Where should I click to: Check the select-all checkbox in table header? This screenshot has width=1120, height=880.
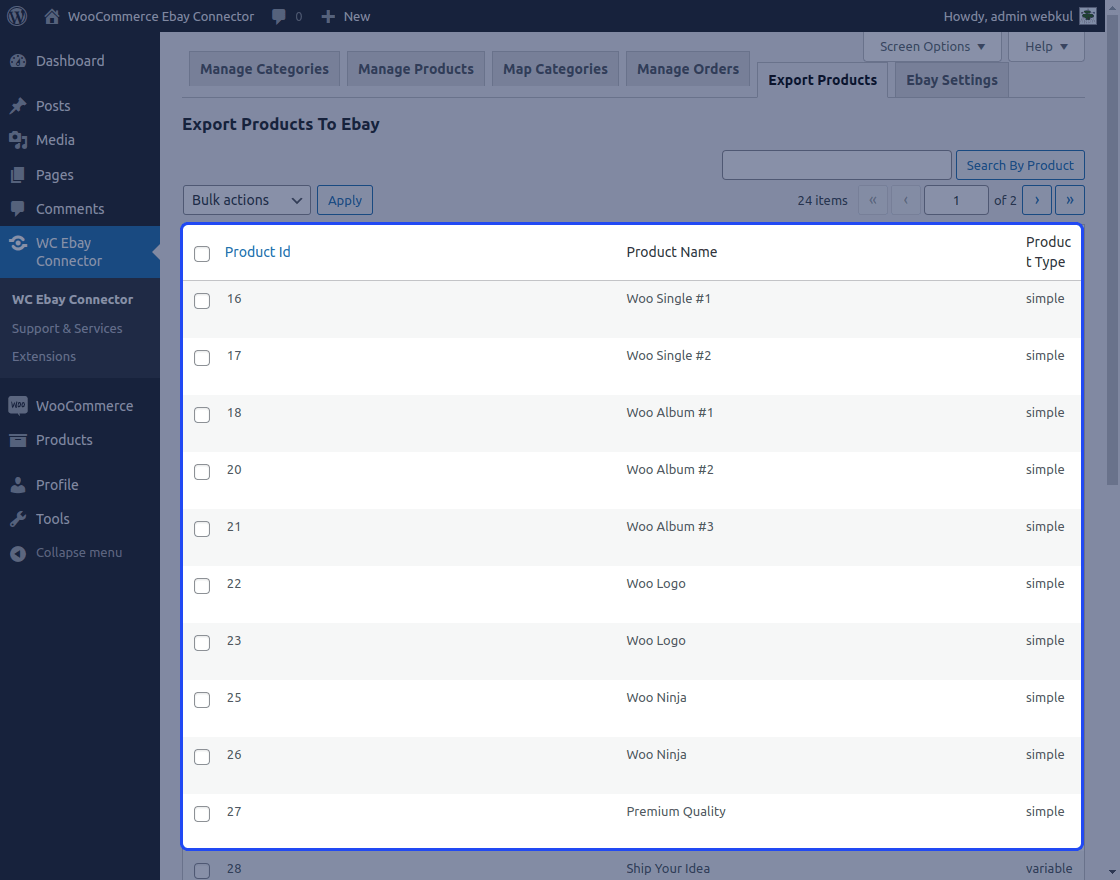coord(201,254)
